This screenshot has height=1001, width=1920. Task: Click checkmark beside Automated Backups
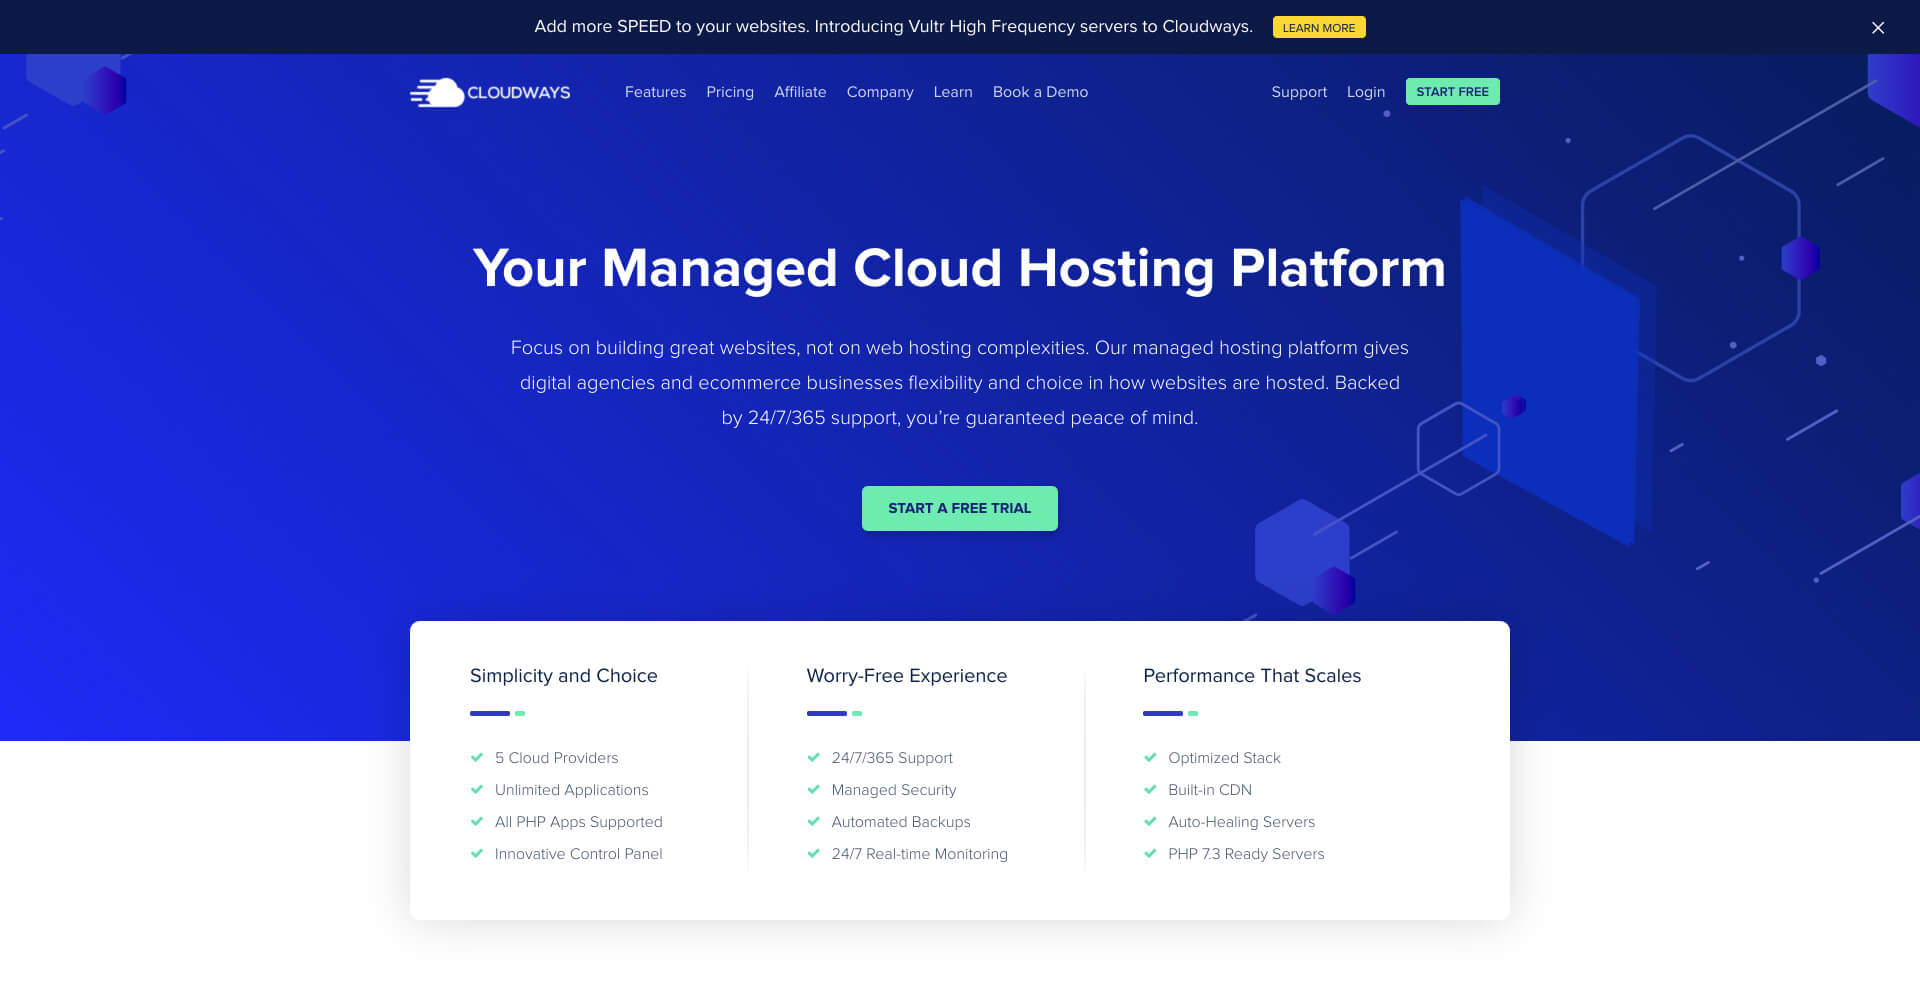[814, 821]
